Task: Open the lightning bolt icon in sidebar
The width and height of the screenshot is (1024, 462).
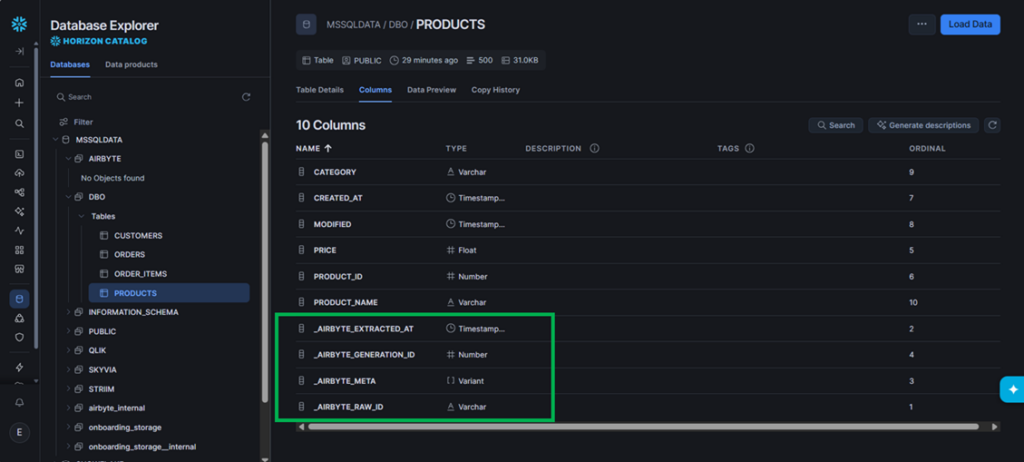Action: point(19,367)
